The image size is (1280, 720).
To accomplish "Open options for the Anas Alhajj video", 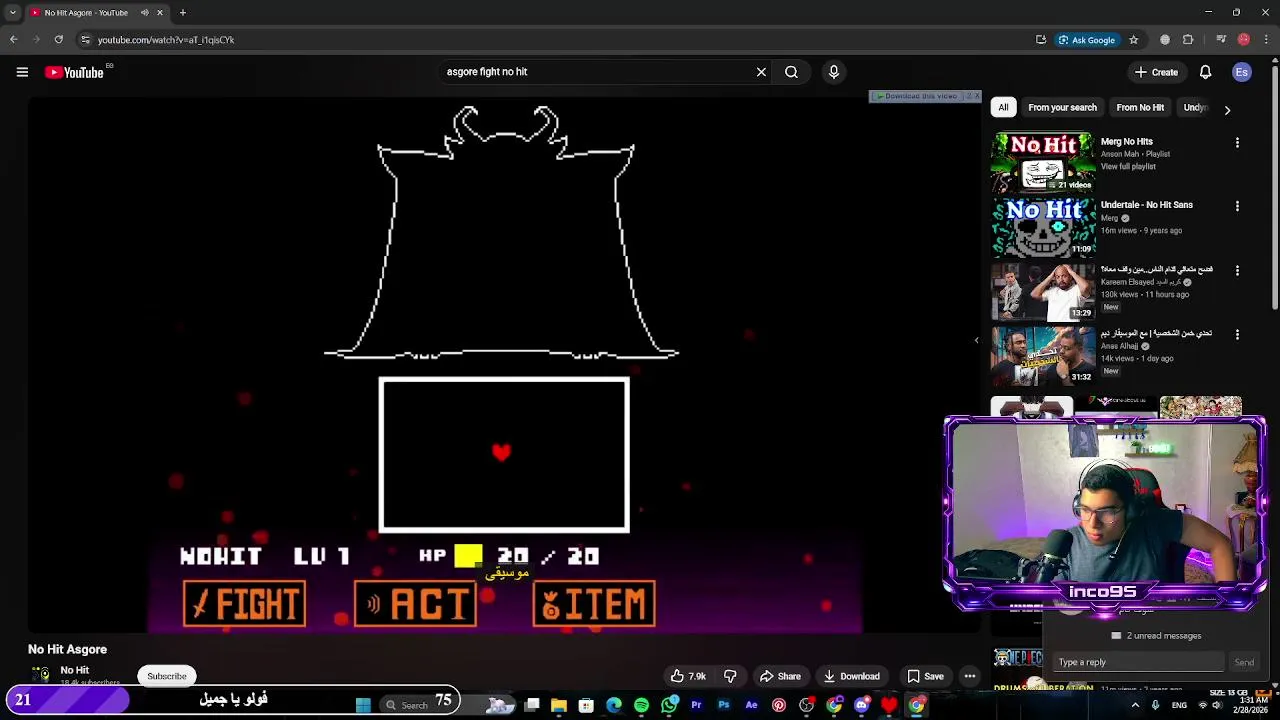I will pyautogui.click(x=1237, y=334).
